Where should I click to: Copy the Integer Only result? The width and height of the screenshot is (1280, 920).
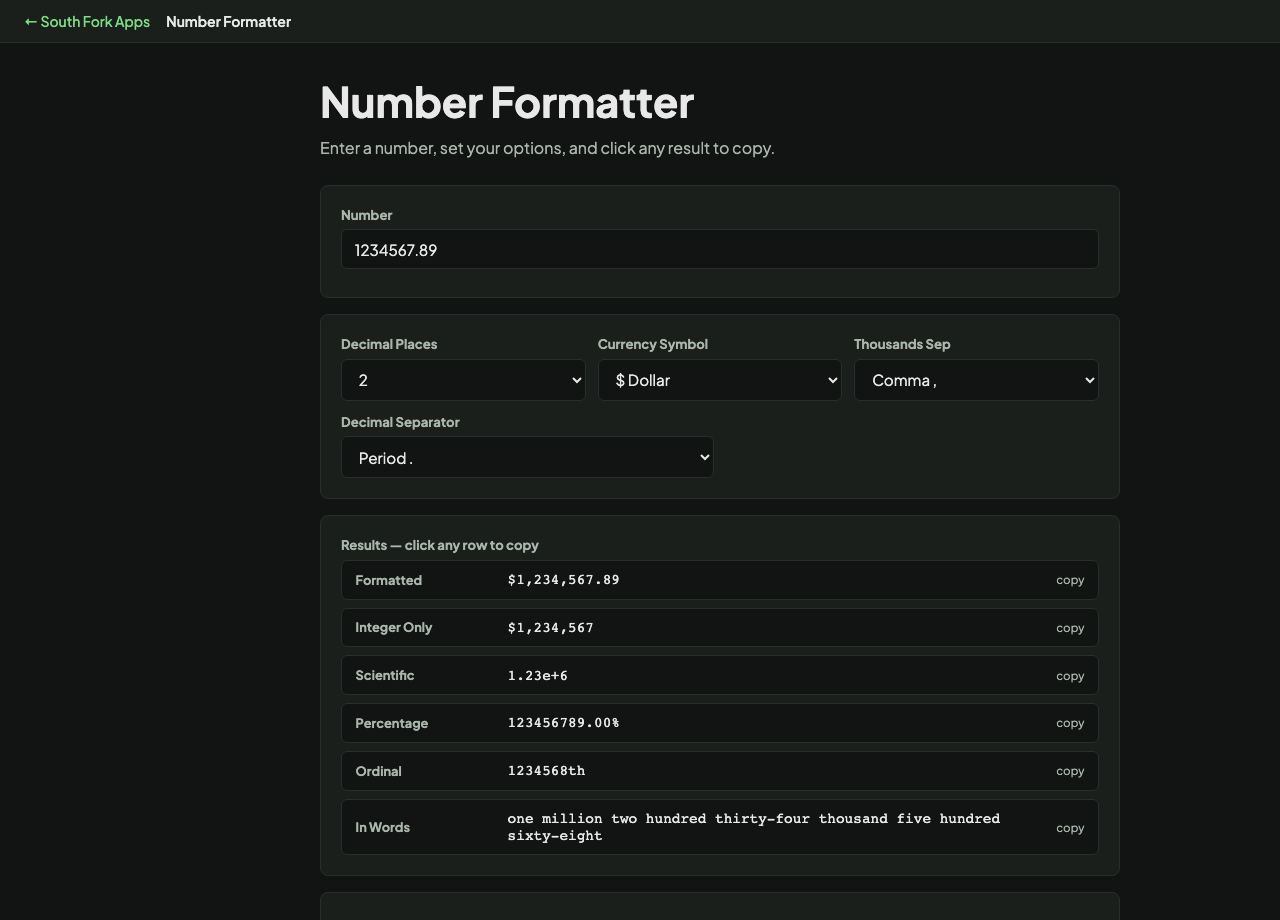[1070, 628]
